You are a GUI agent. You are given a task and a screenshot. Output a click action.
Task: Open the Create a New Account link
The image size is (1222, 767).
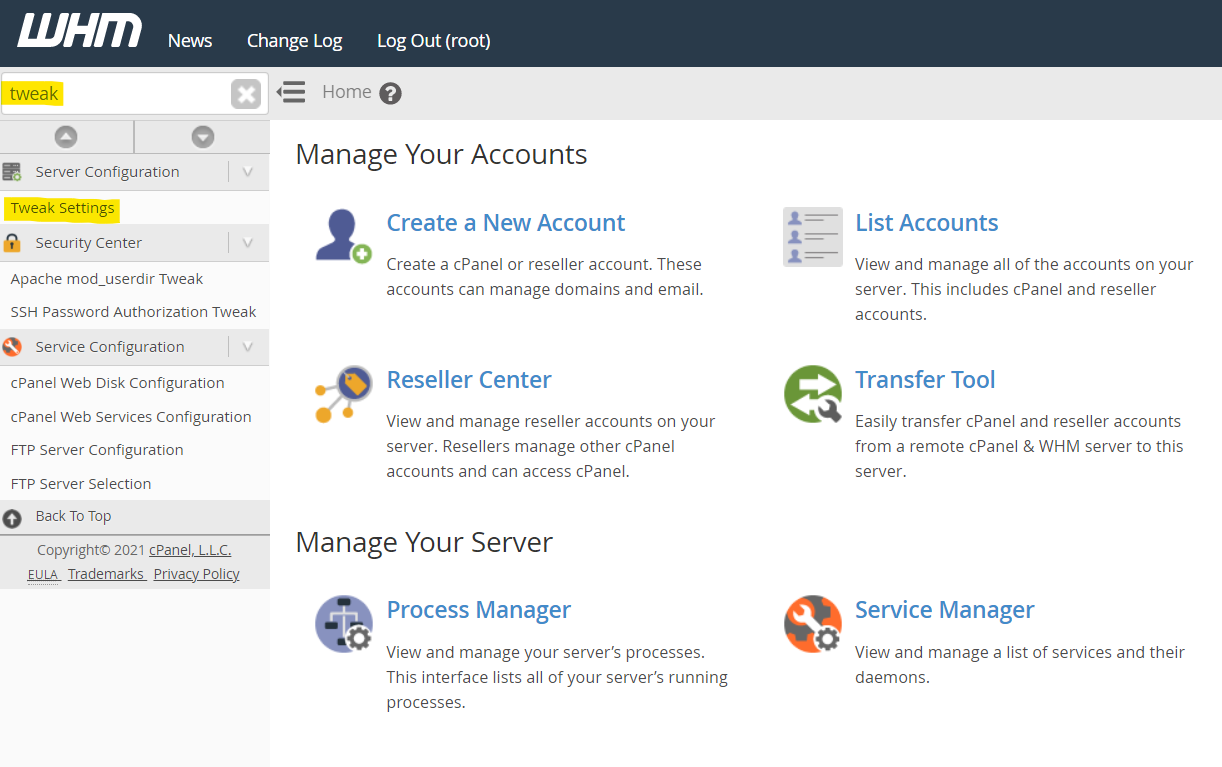point(506,222)
